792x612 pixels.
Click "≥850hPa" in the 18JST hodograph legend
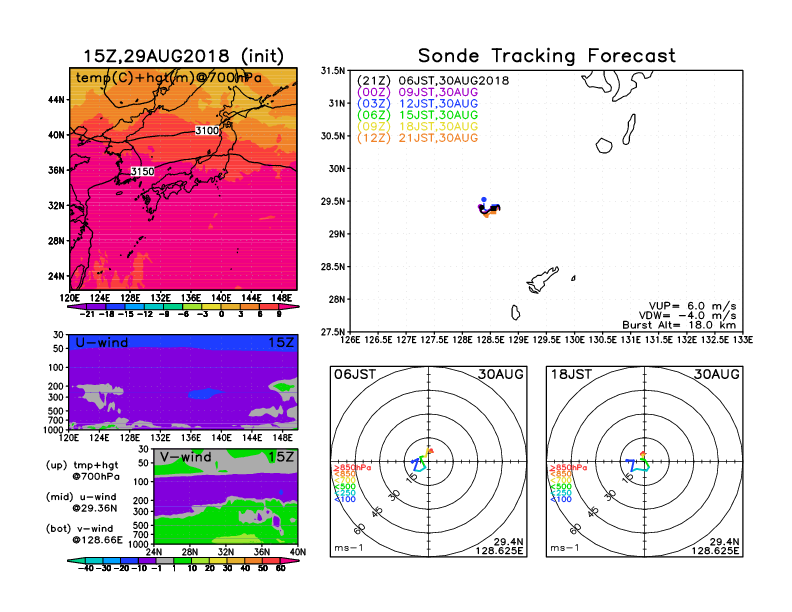click(569, 468)
